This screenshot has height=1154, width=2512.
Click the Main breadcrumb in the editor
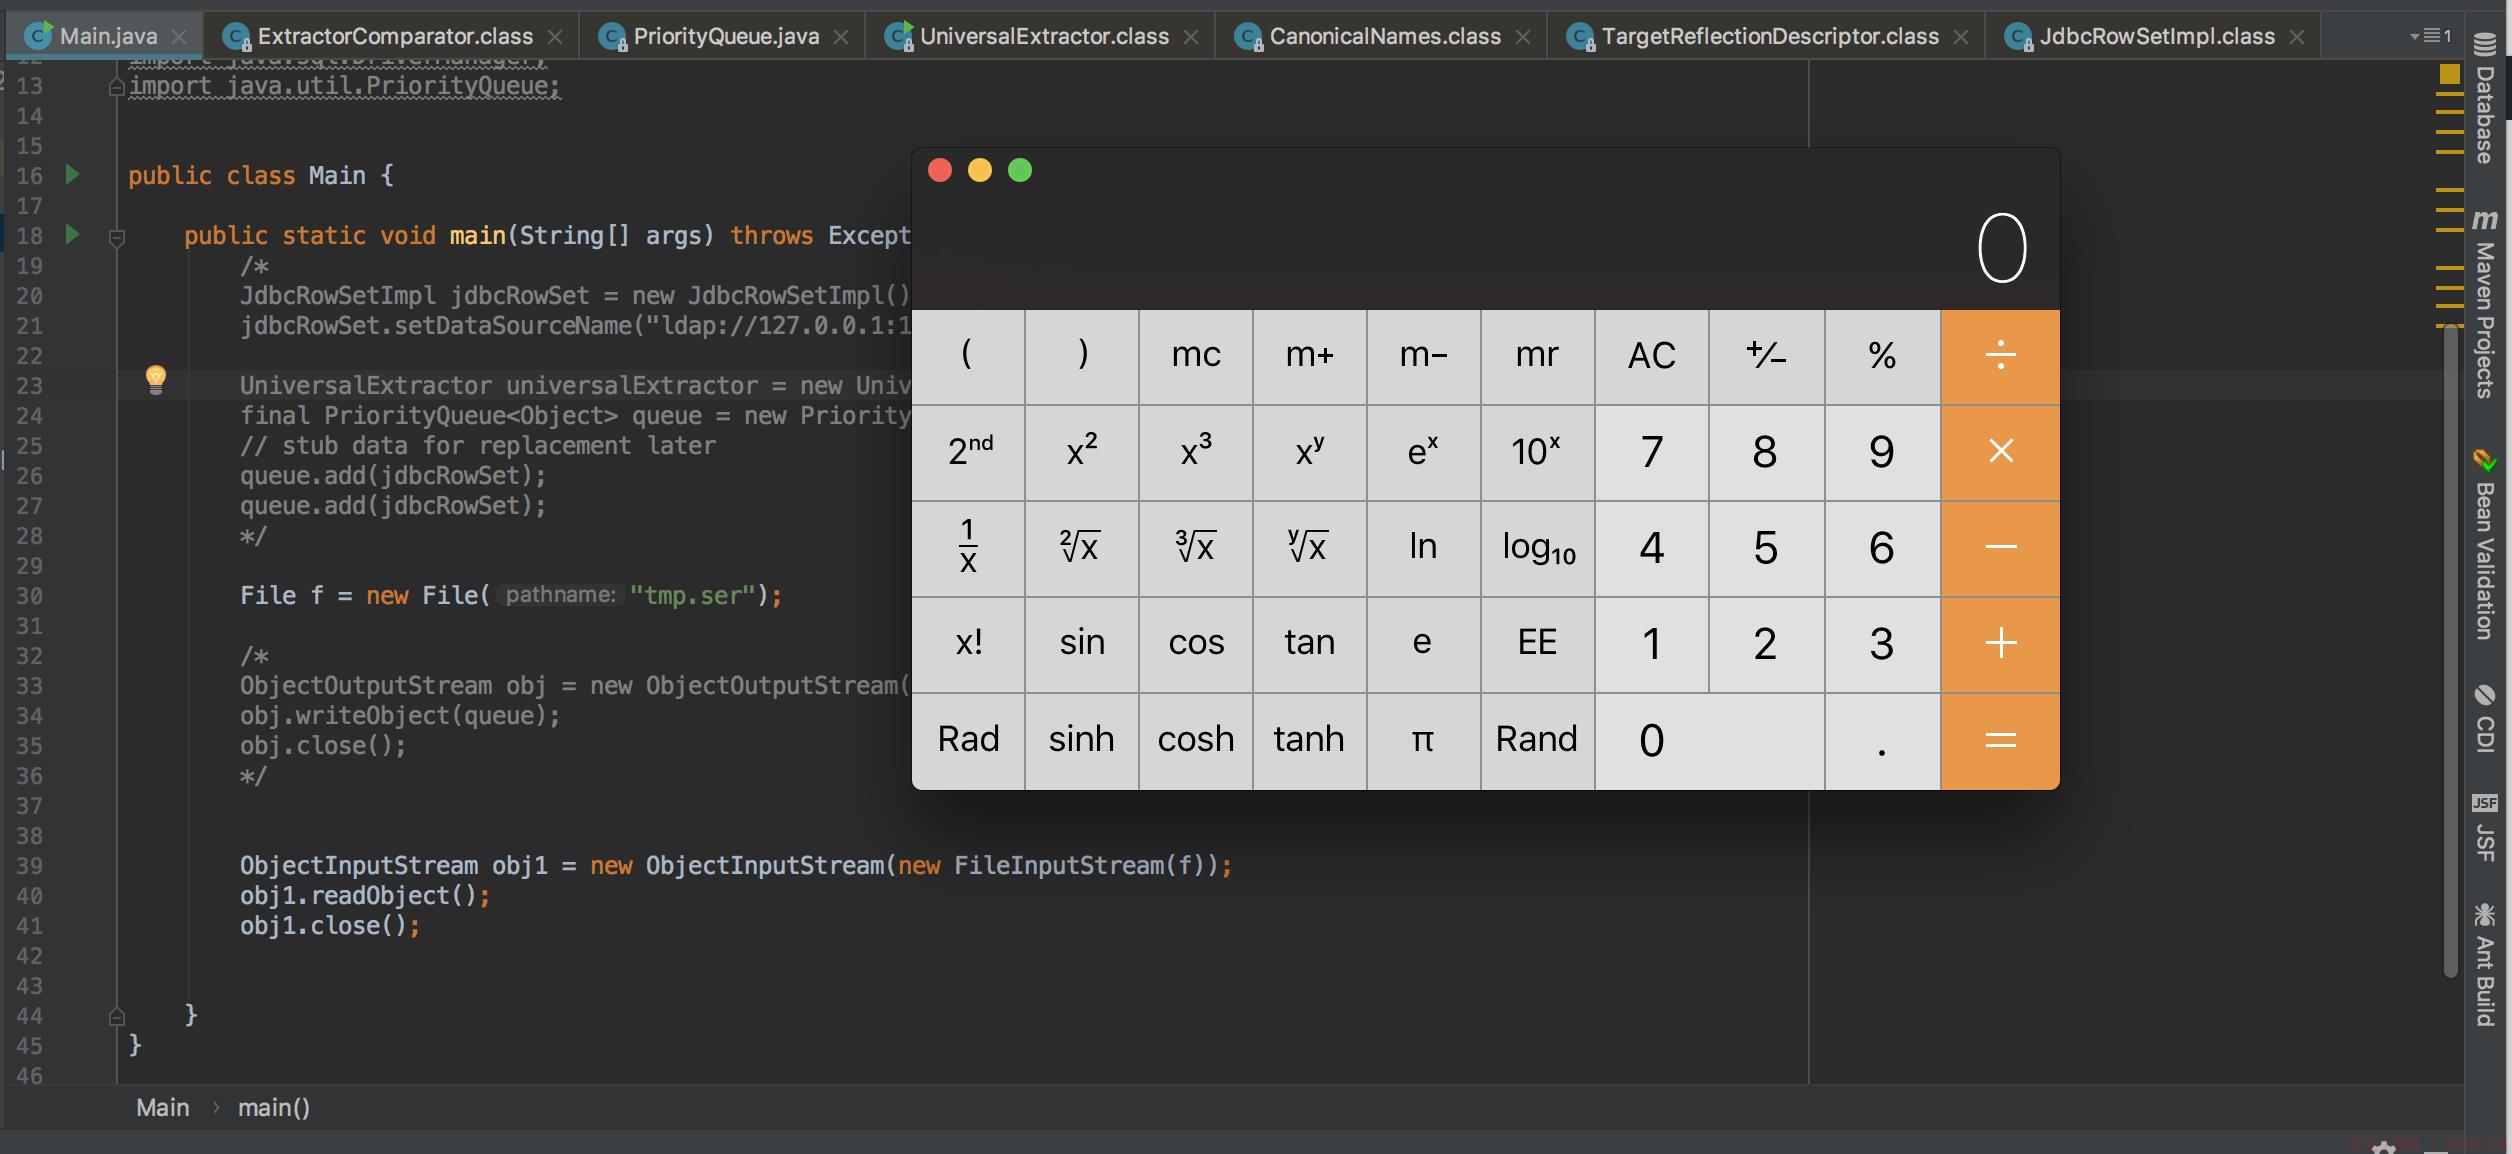tap(162, 1108)
